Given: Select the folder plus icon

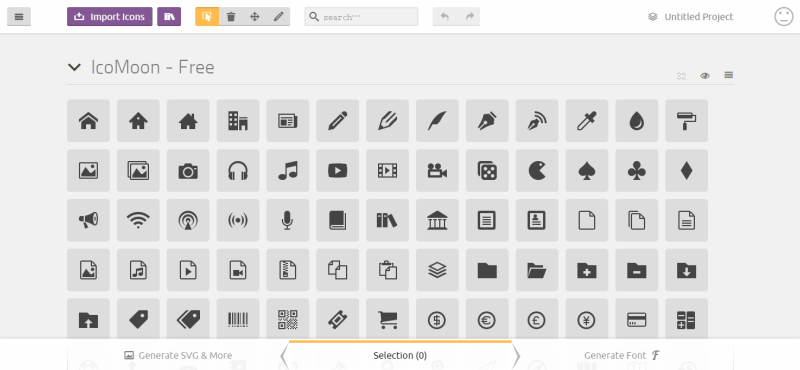Looking at the screenshot, I should click(587, 270).
